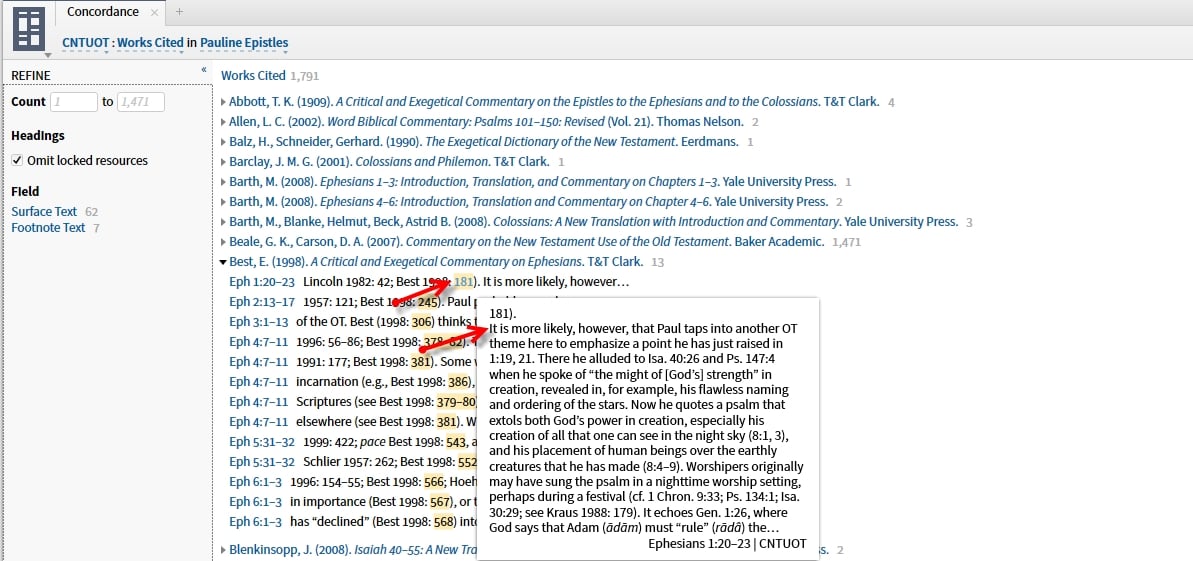
Task: Collapse the Refine sidebar with double chevron
Action: click(204, 70)
